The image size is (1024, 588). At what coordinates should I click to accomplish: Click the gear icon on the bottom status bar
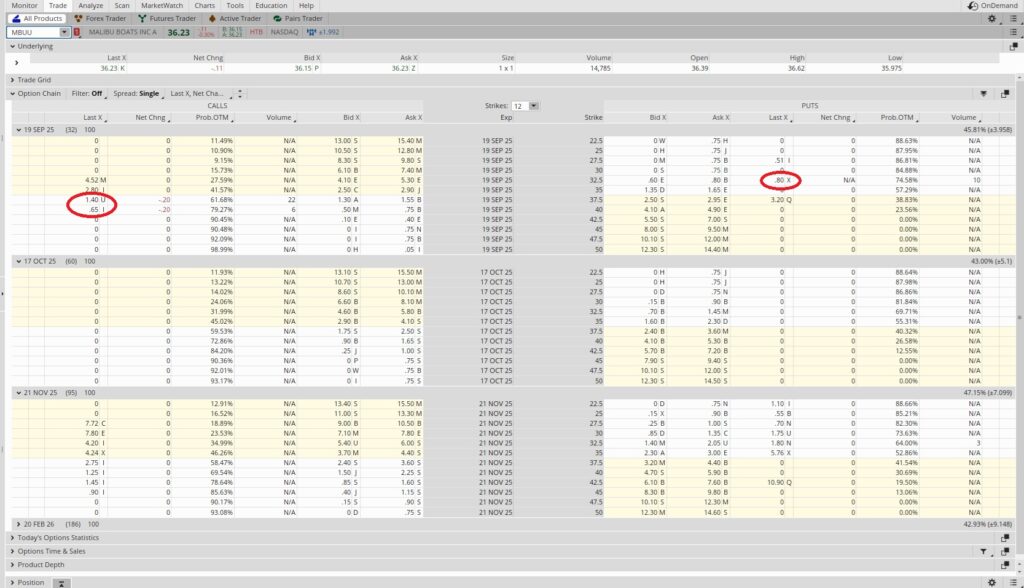(x=991, y=582)
